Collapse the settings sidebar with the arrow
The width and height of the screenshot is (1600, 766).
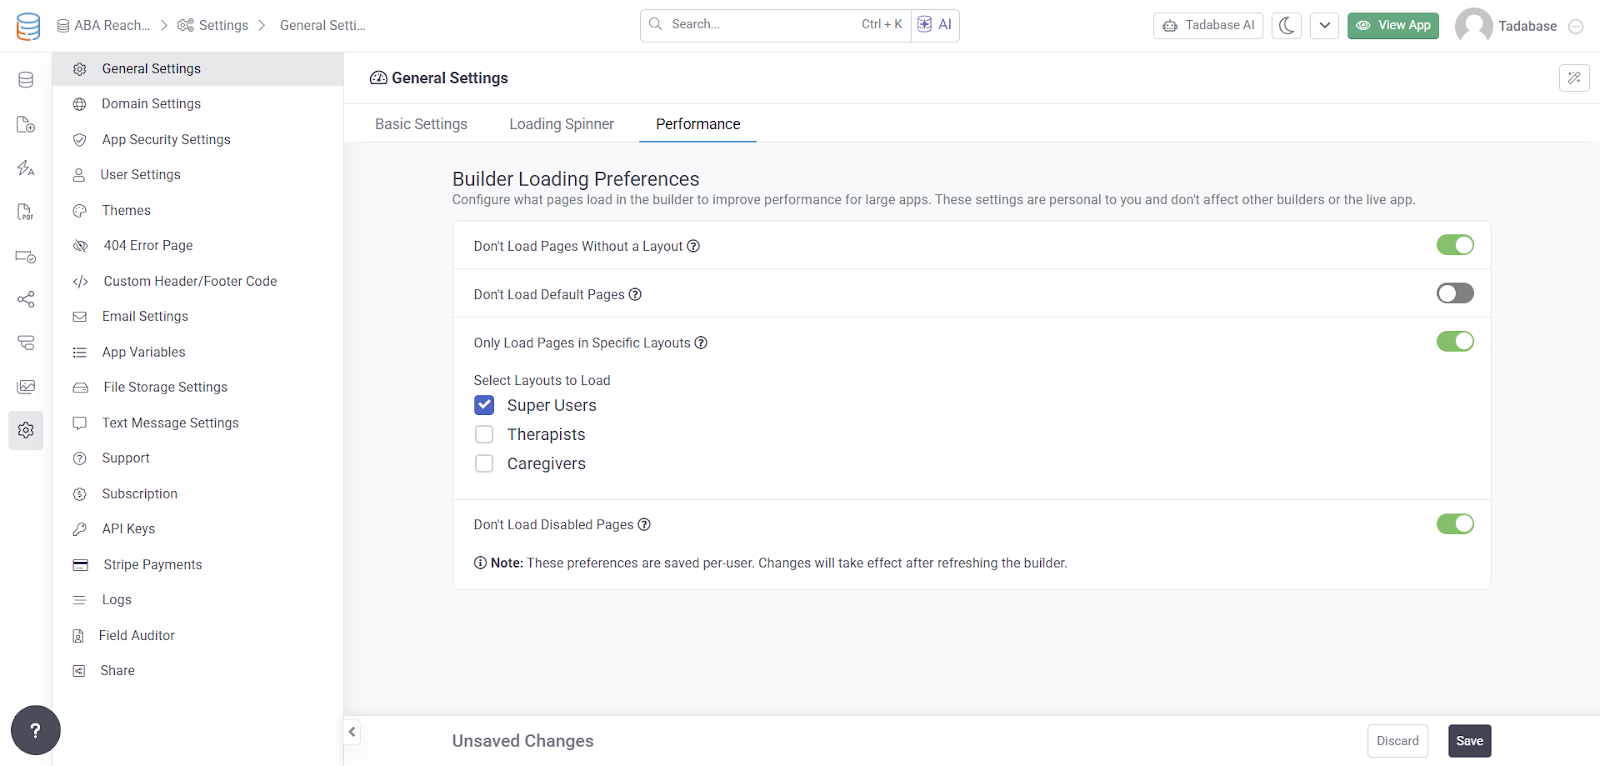pyautogui.click(x=352, y=732)
